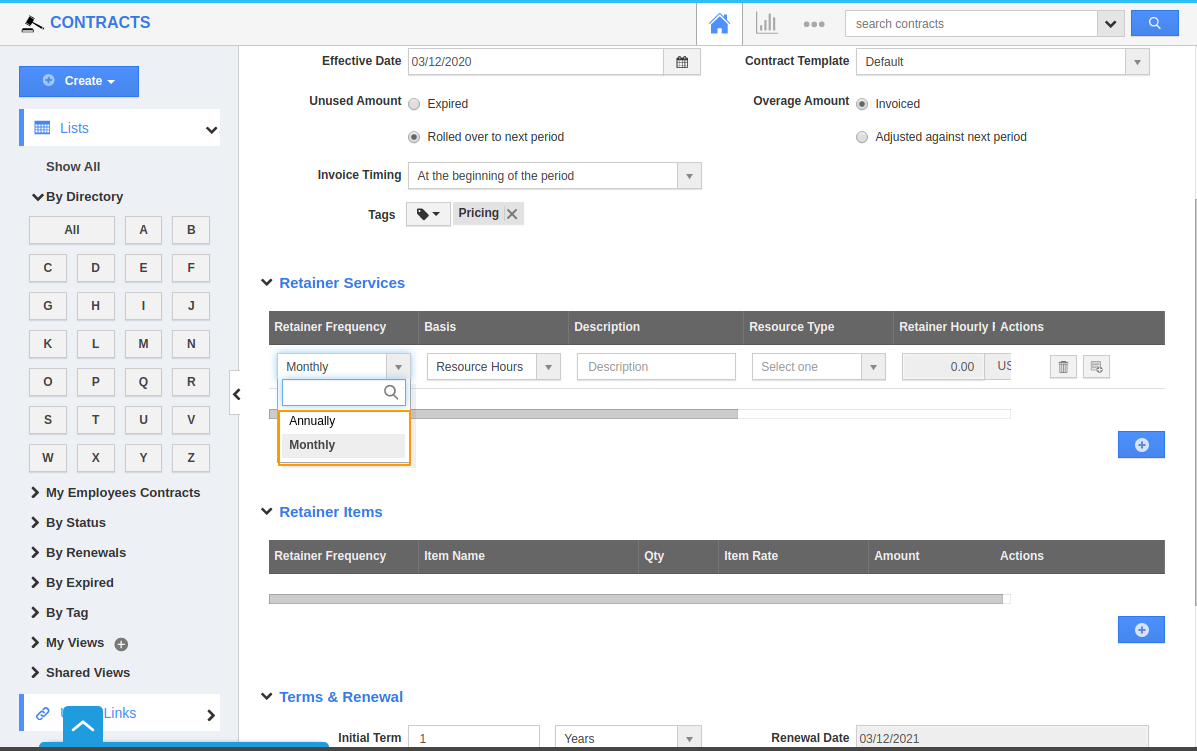Open the reports bar chart icon

[x=766, y=24]
